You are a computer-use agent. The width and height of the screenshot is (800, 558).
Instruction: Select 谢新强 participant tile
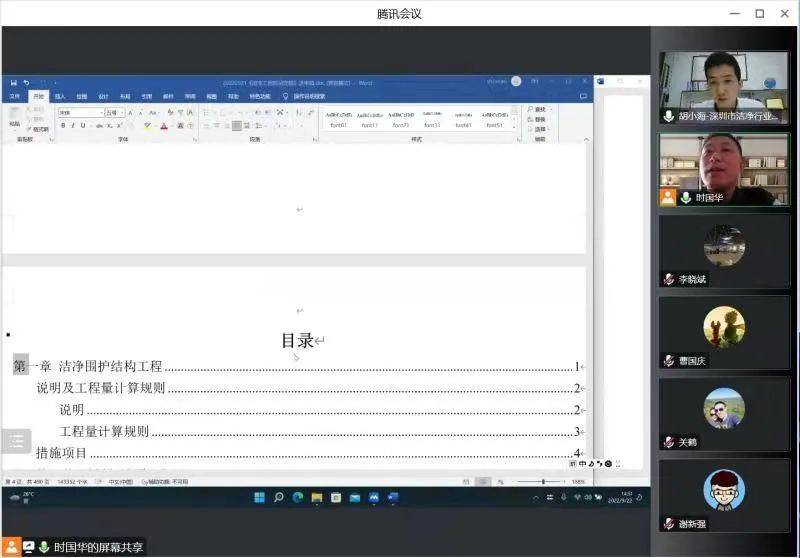point(723,496)
